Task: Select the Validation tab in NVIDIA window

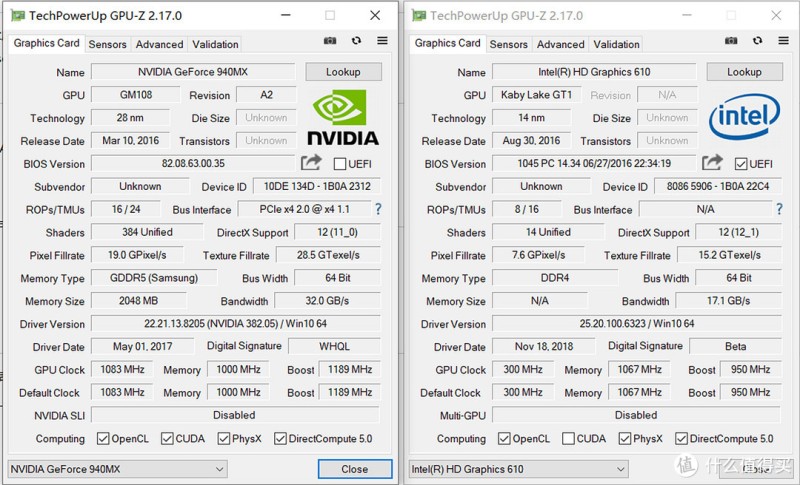Action: click(215, 44)
